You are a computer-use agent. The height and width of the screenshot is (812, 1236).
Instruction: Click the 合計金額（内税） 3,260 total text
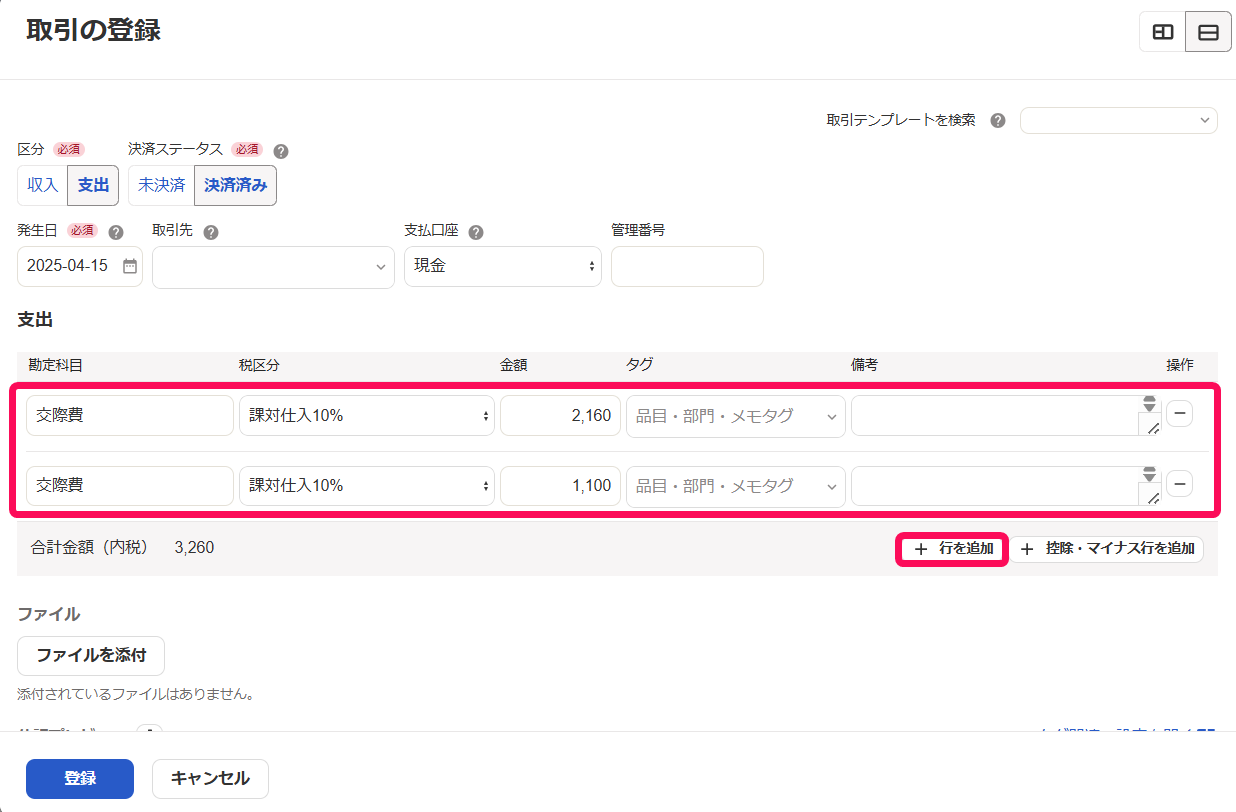pos(122,547)
